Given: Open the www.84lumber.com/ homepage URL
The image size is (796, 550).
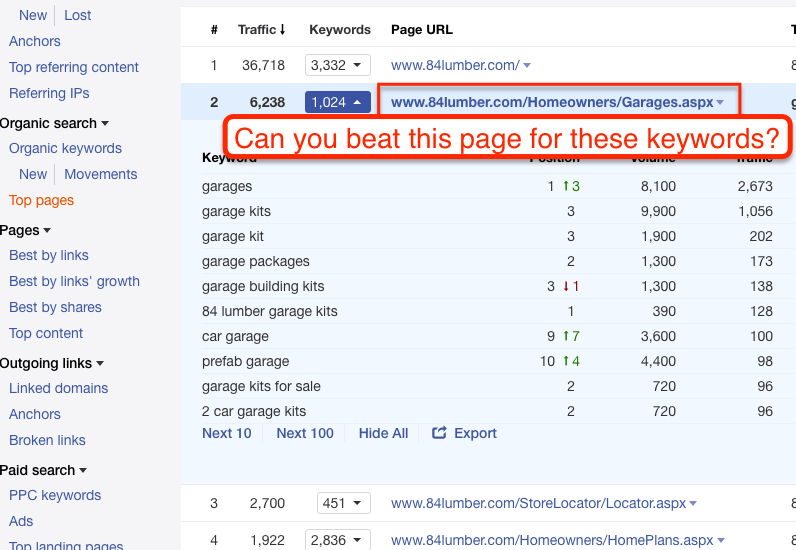Looking at the screenshot, I should [454, 66].
